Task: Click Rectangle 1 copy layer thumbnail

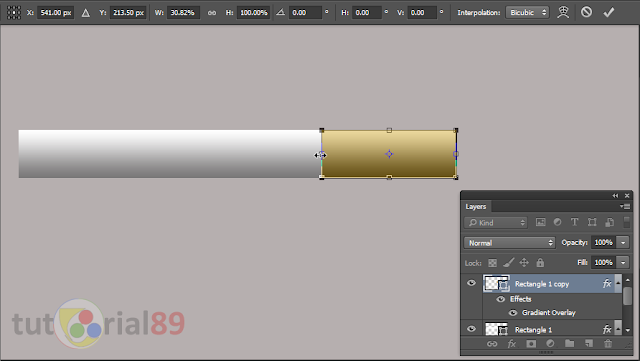Action: [496, 283]
